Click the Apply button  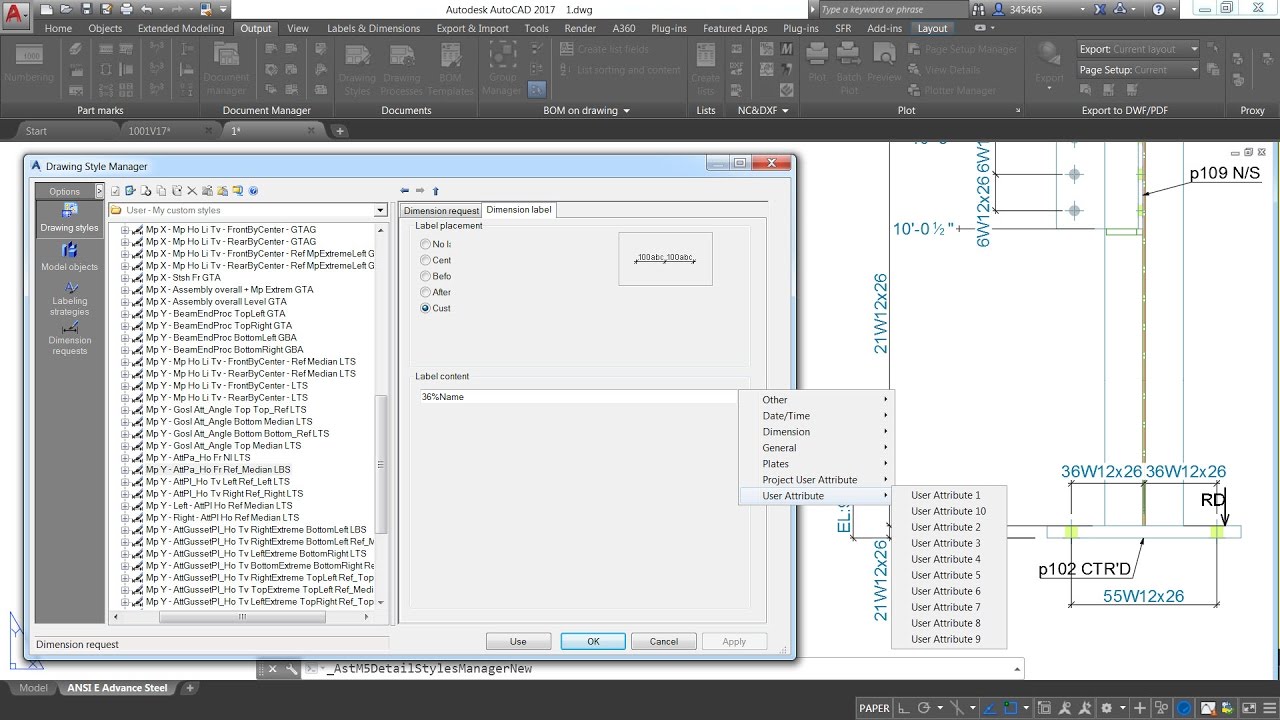[x=734, y=641]
